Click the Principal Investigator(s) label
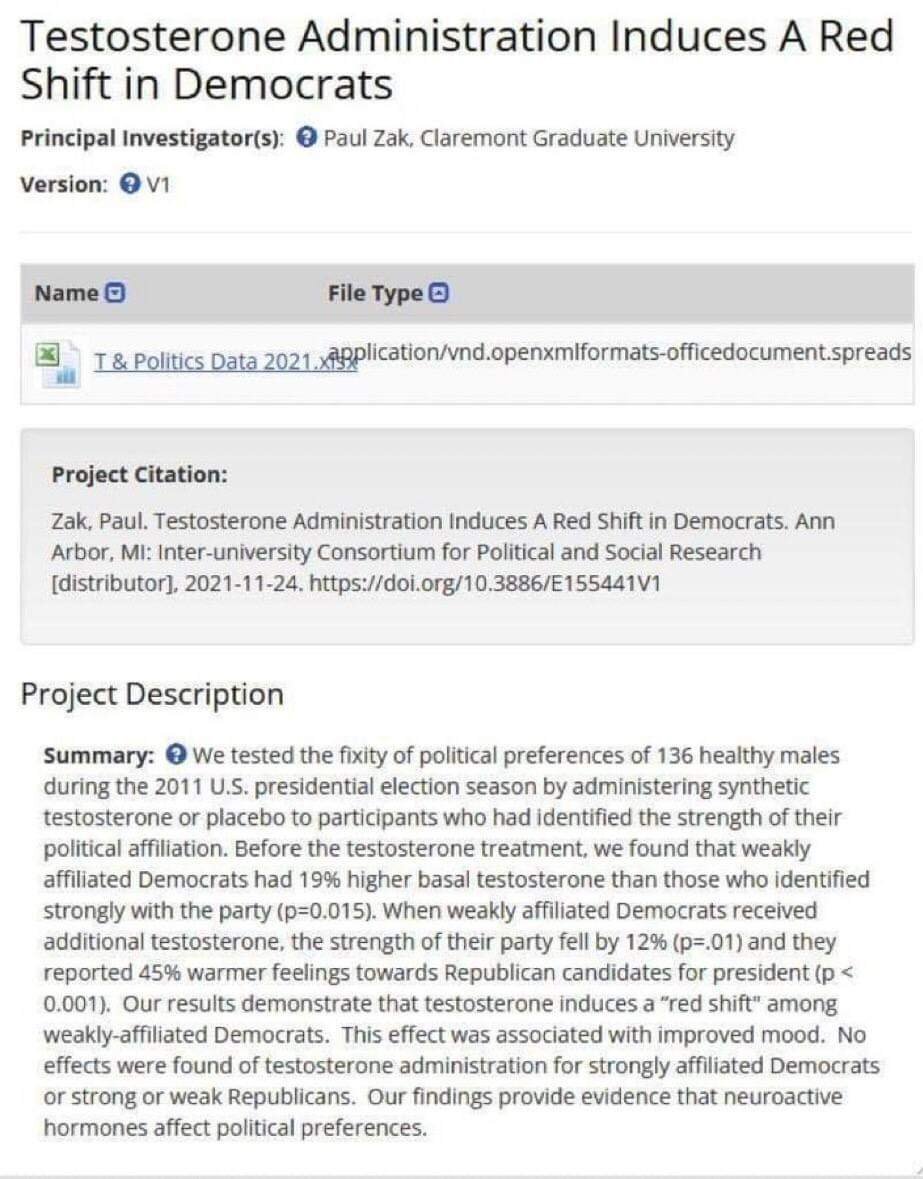923x1179 pixels. [152, 139]
